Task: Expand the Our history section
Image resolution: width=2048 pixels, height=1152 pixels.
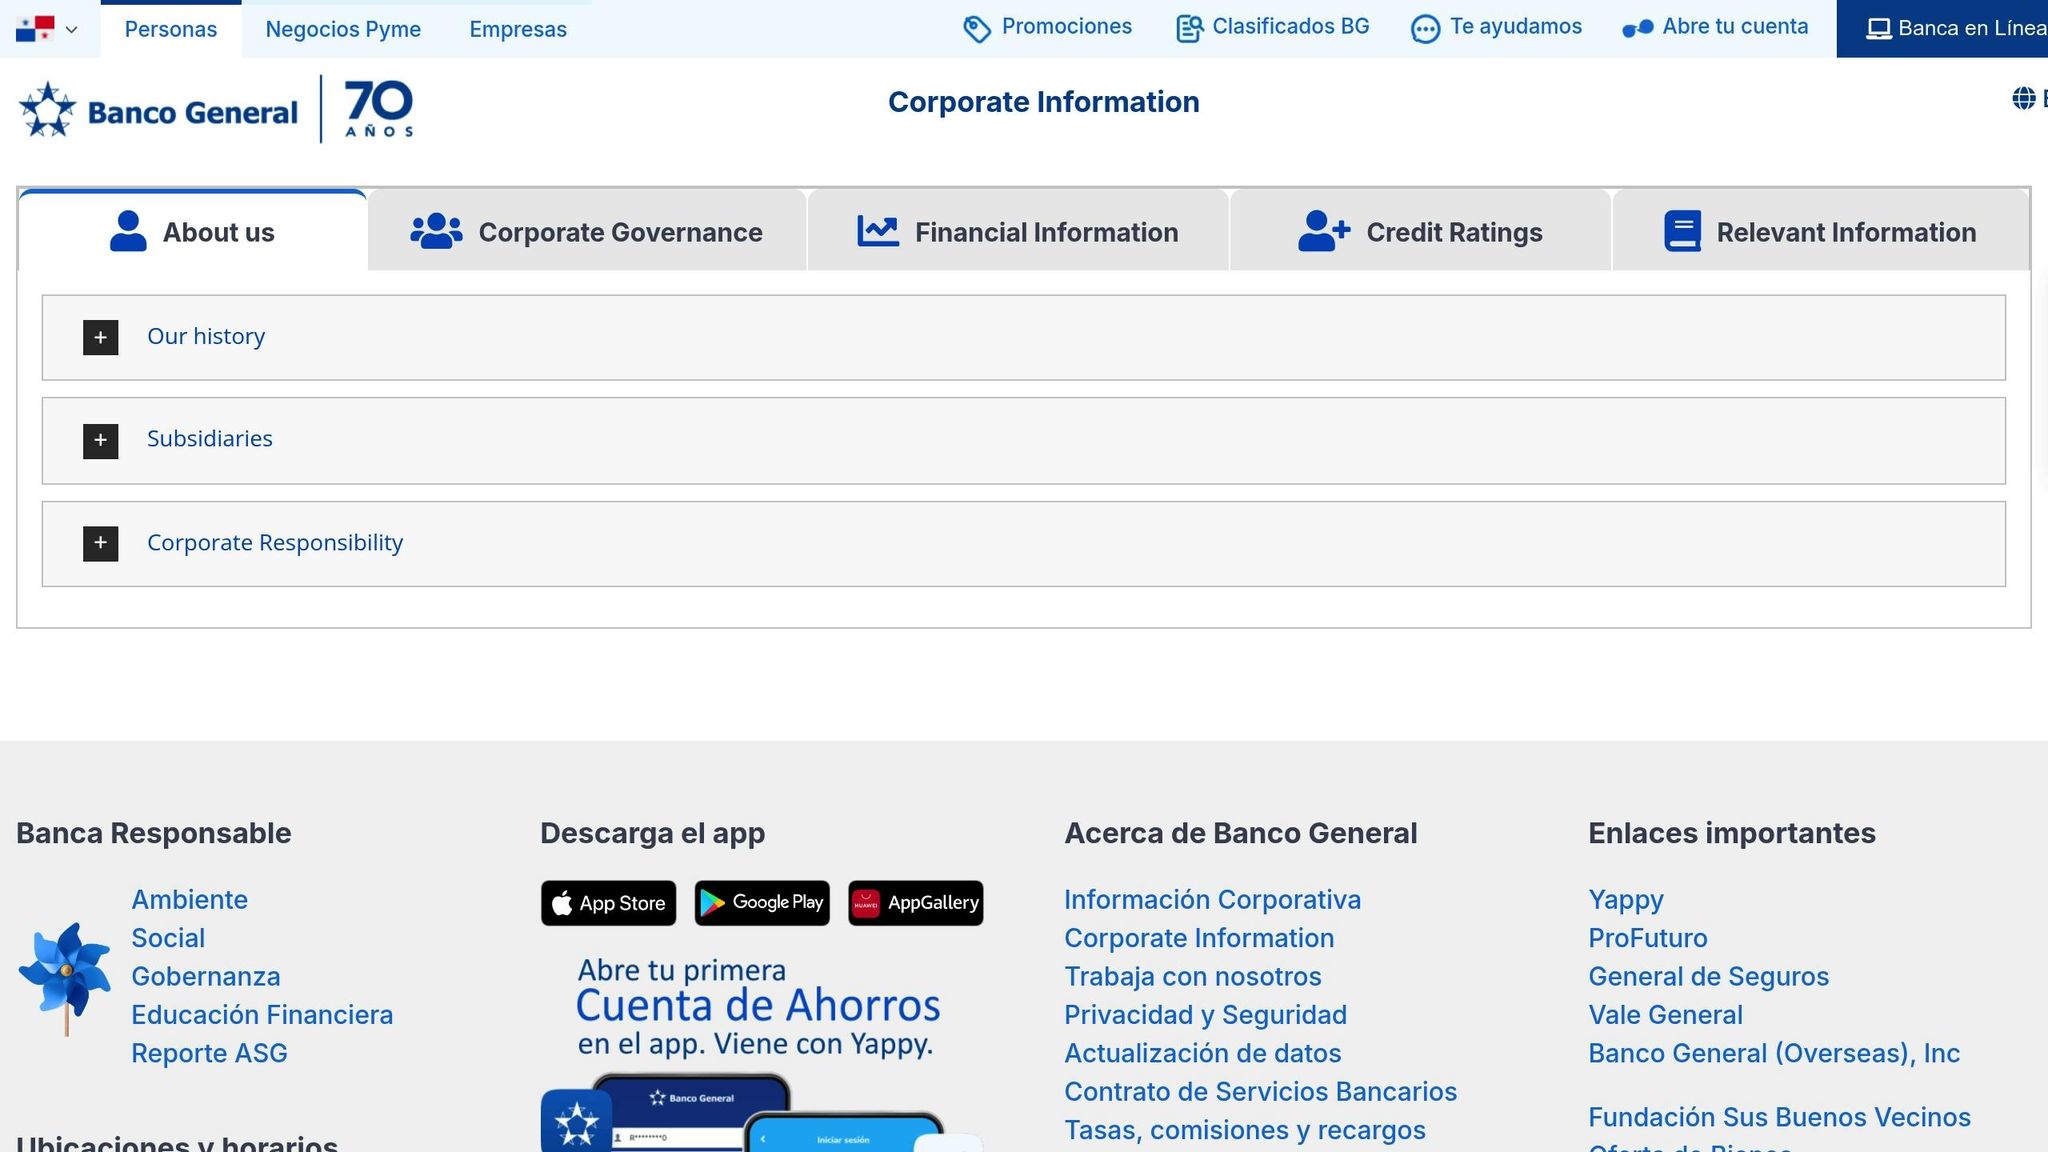Action: tap(100, 337)
